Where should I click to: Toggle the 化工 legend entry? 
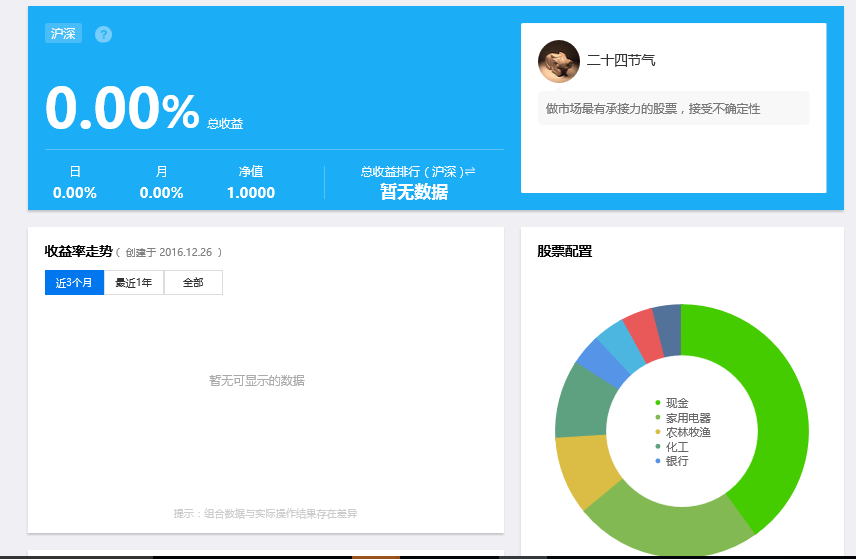(676, 447)
